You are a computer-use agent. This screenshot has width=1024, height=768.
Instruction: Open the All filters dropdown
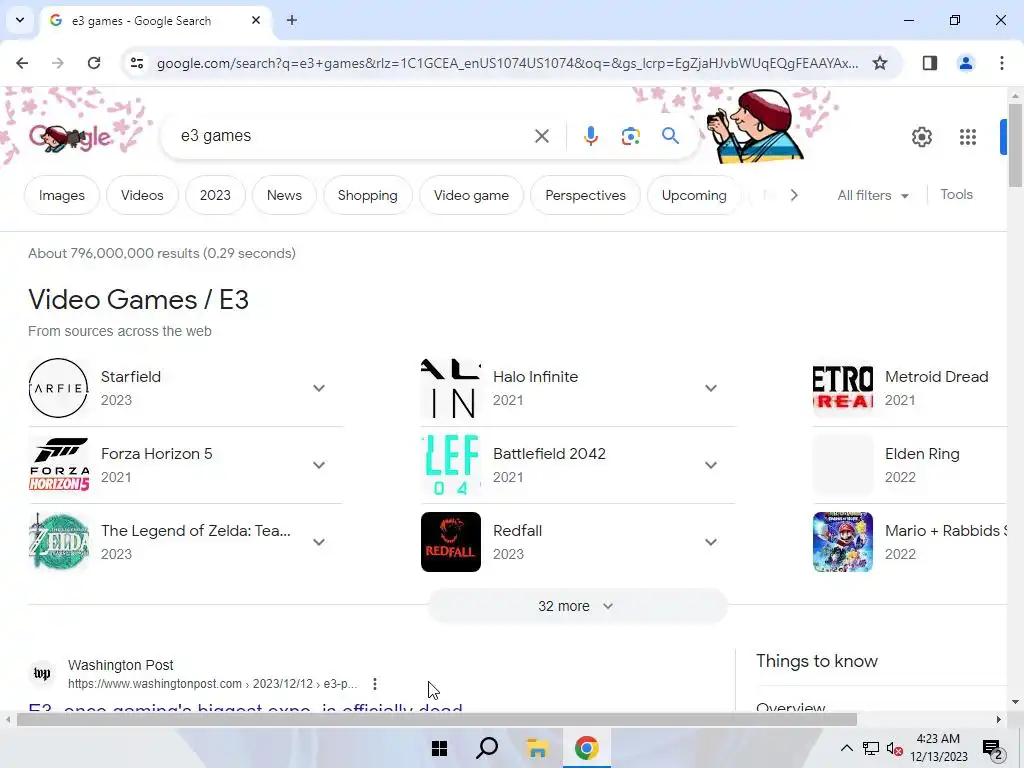click(x=872, y=195)
